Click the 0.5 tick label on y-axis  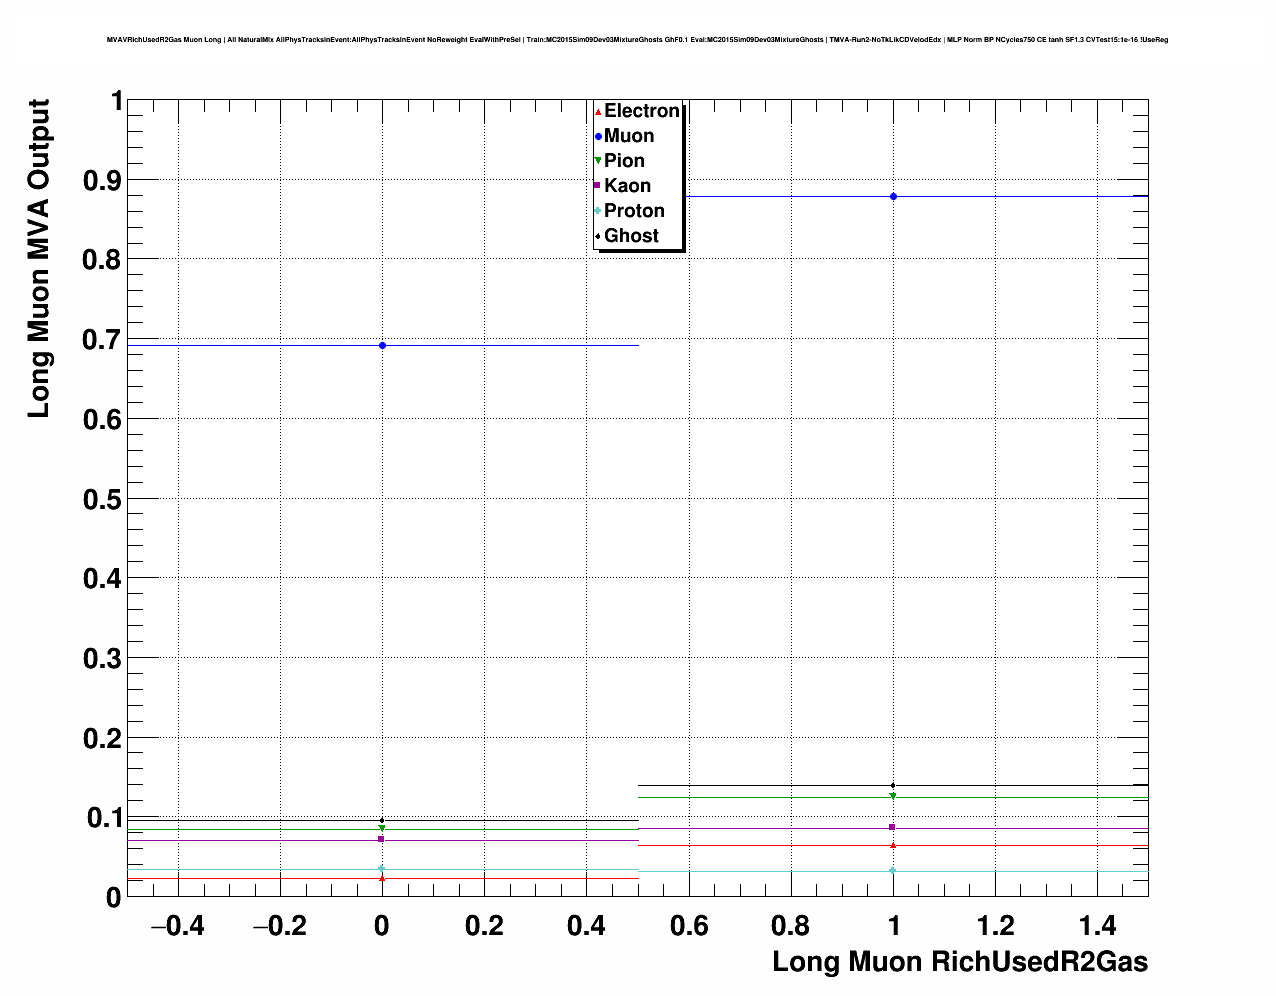(x=102, y=499)
